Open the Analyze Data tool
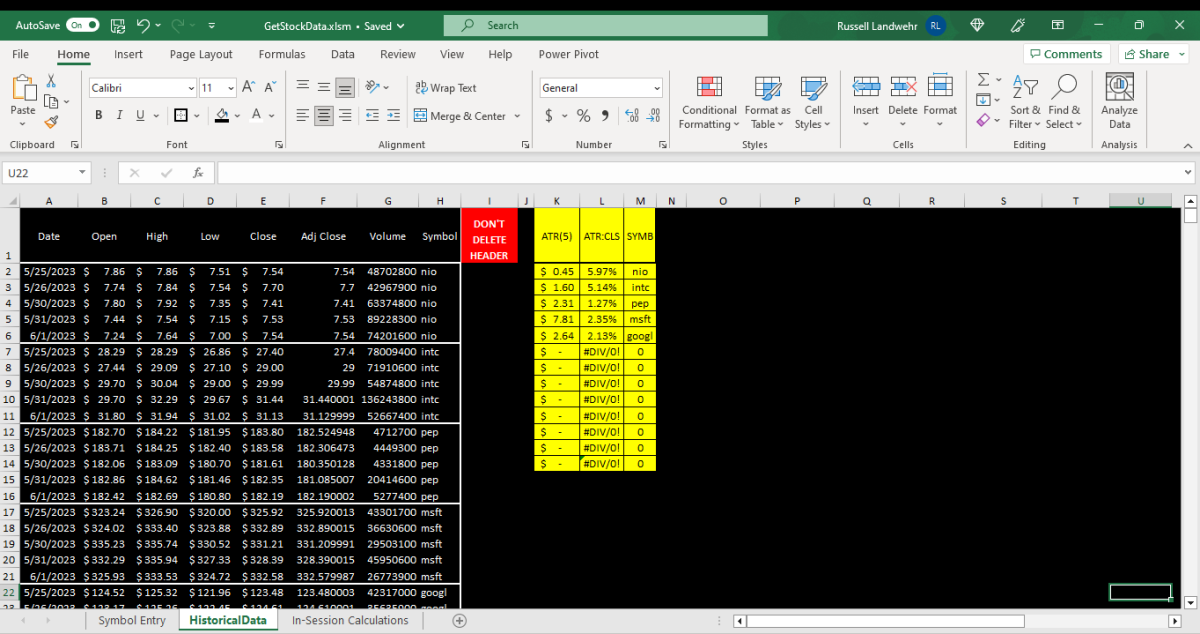This screenshot has height=634, width=1200. (x=1119, y=102)
